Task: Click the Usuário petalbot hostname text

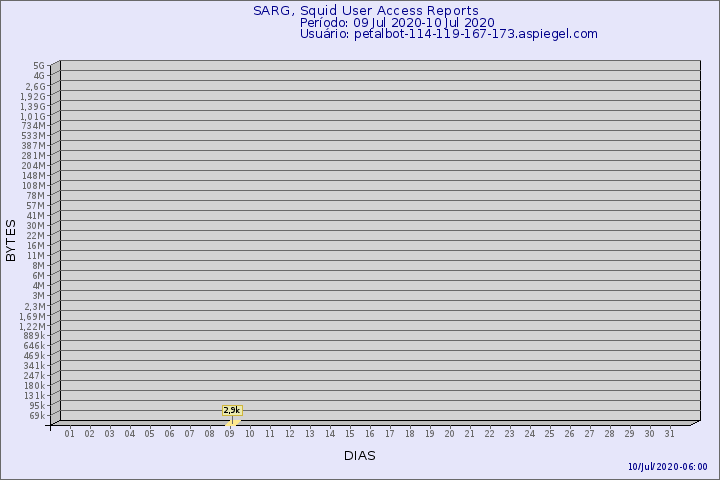Action: click(476, 34)
